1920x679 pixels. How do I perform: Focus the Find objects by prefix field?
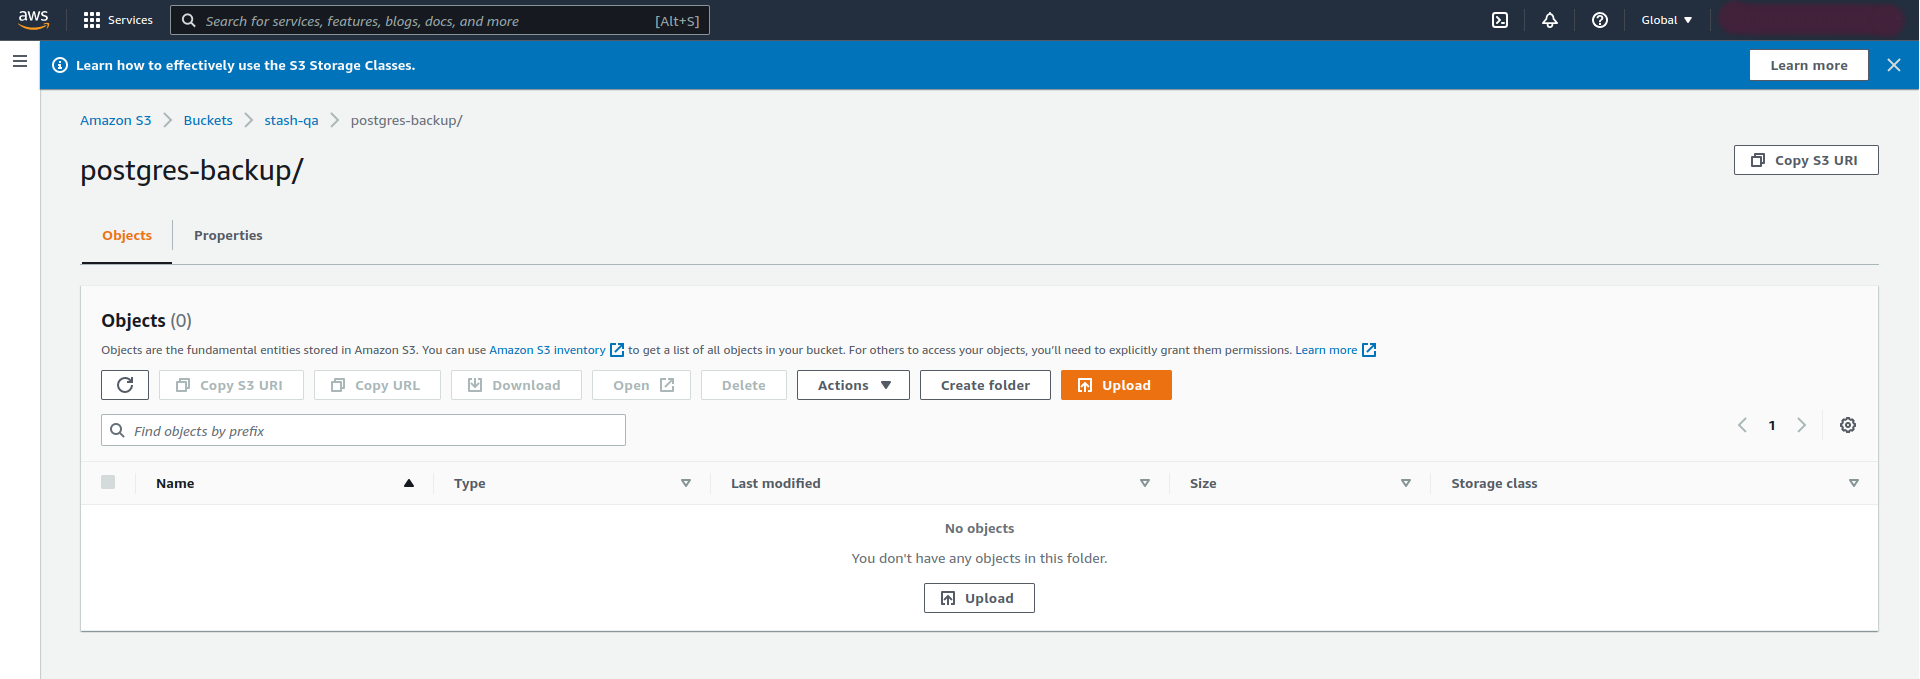[363, 430]
